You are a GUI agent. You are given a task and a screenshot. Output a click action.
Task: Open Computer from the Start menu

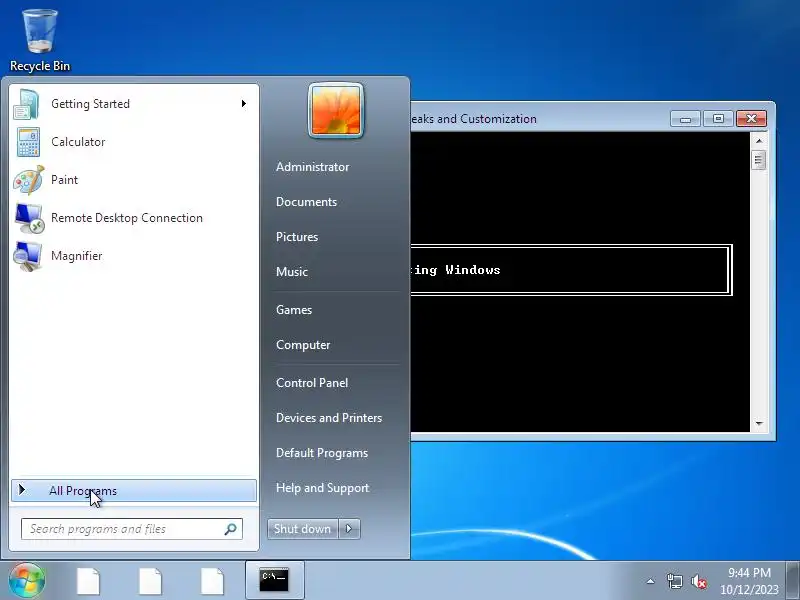pyautogui.click(x=303, y=345)
